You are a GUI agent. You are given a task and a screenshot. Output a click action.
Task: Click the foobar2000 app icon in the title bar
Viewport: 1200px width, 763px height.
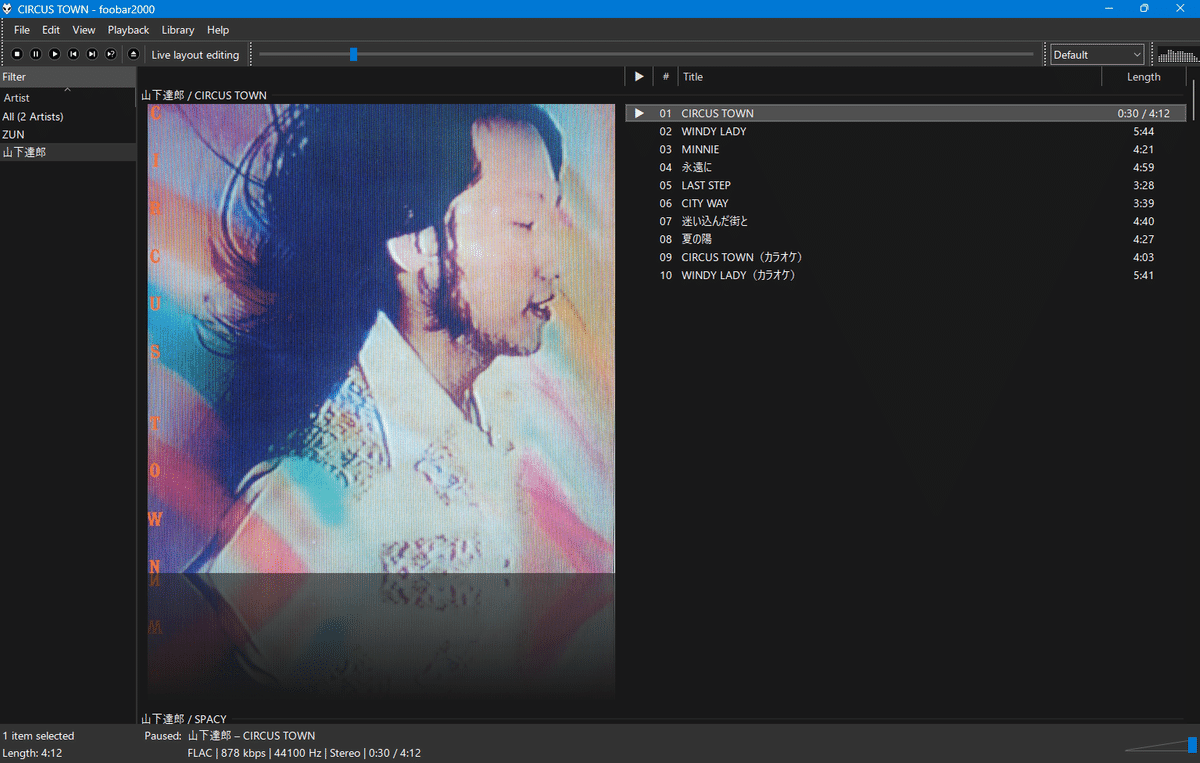[8, 9]
